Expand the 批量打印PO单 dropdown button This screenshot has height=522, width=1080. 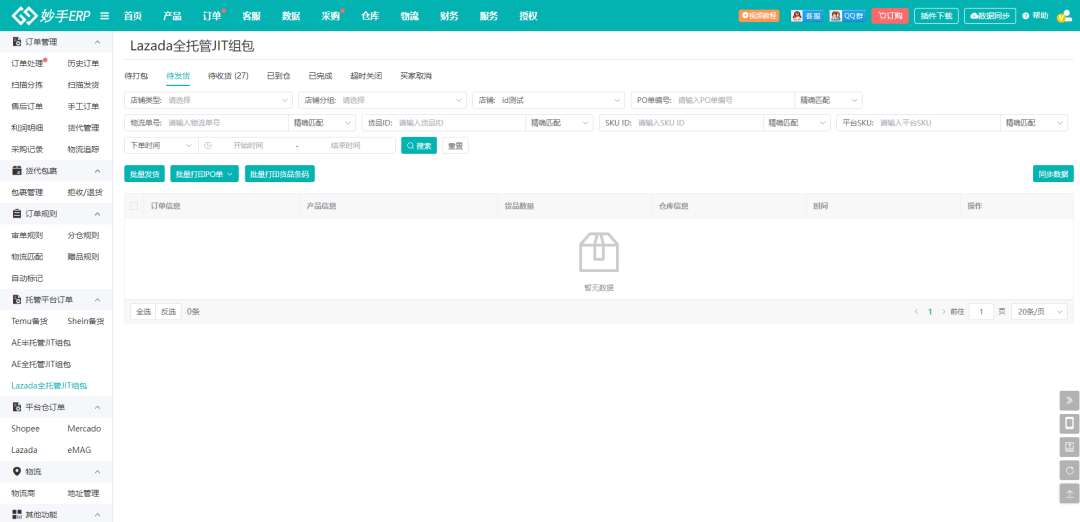pyautogui.click(x=204, y=174)
